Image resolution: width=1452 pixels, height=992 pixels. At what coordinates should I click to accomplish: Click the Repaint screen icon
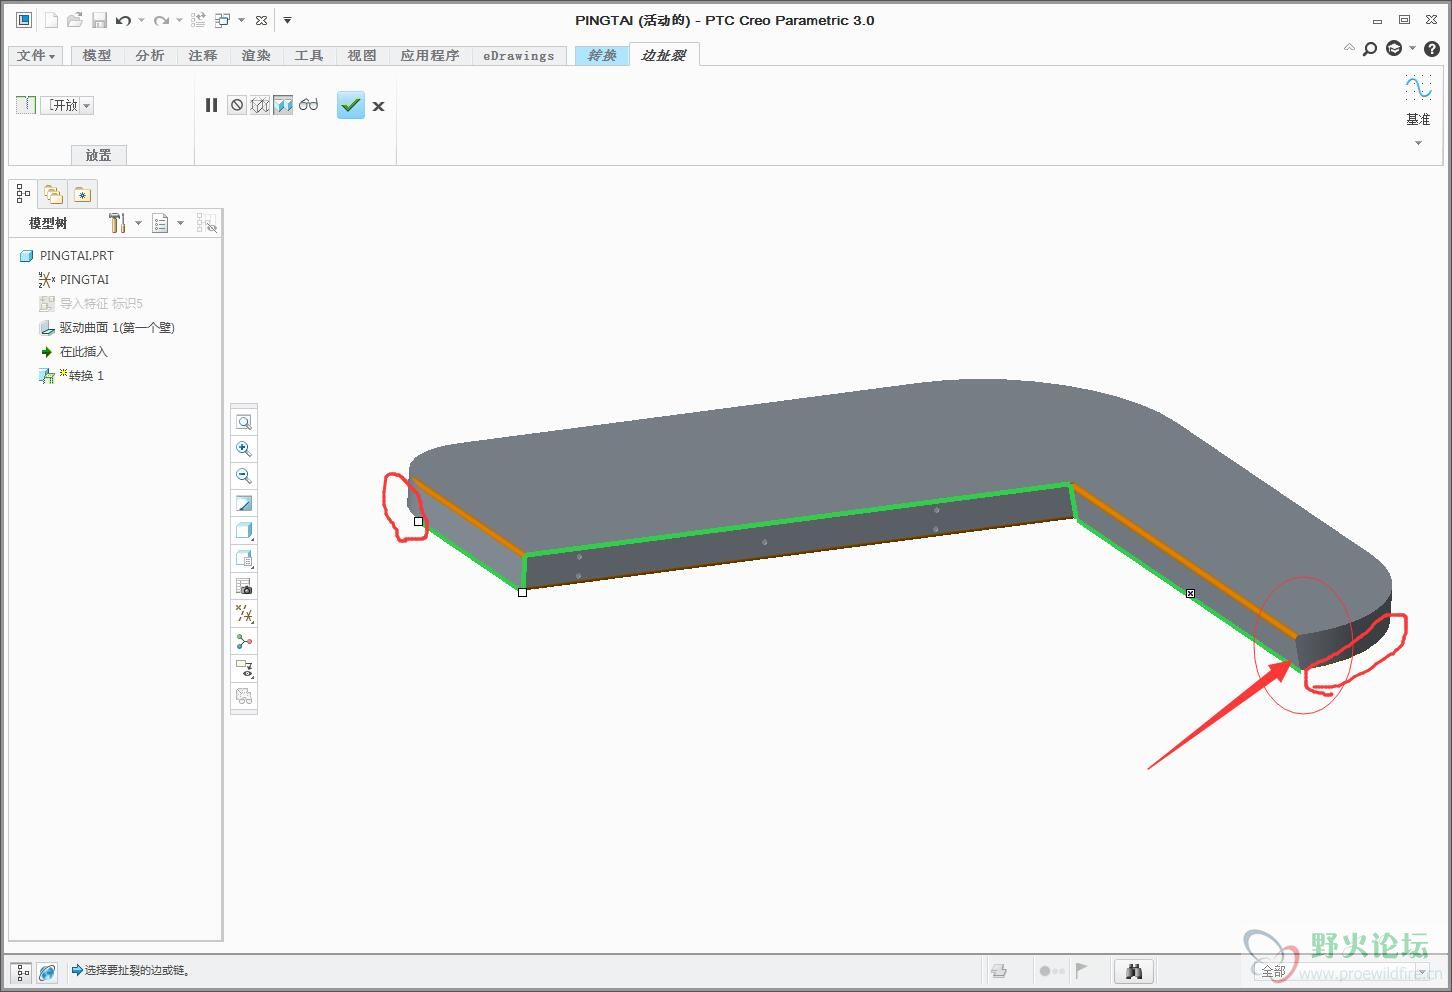[244, 503]
